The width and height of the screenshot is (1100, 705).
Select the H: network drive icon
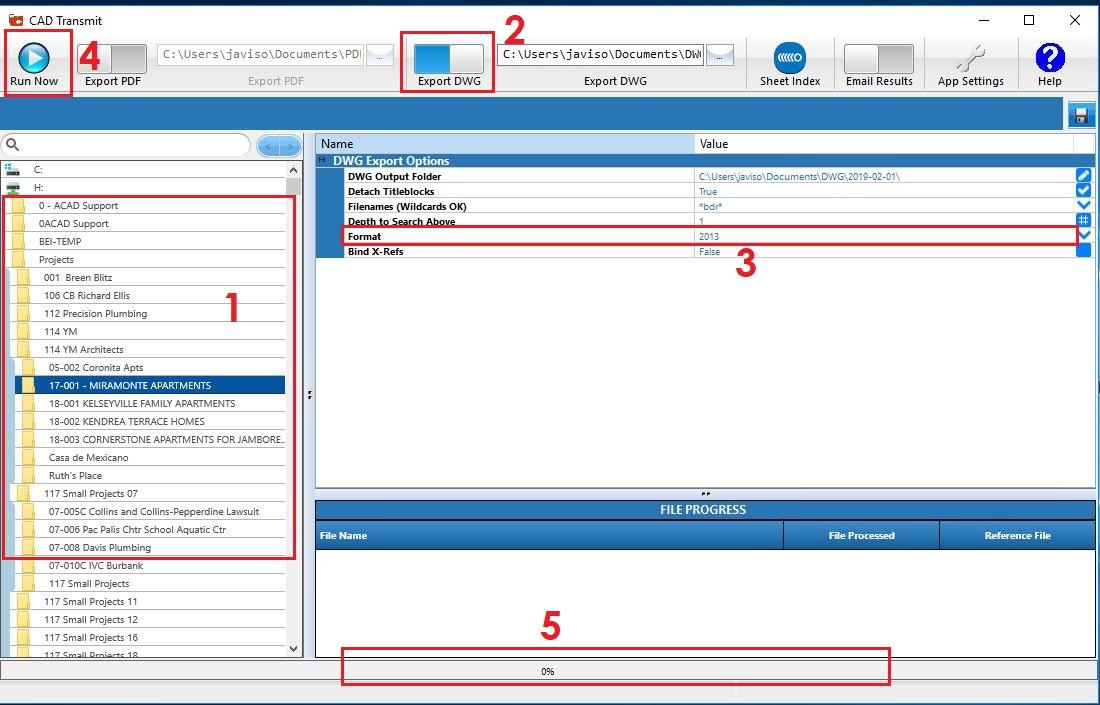pos(12,187)
